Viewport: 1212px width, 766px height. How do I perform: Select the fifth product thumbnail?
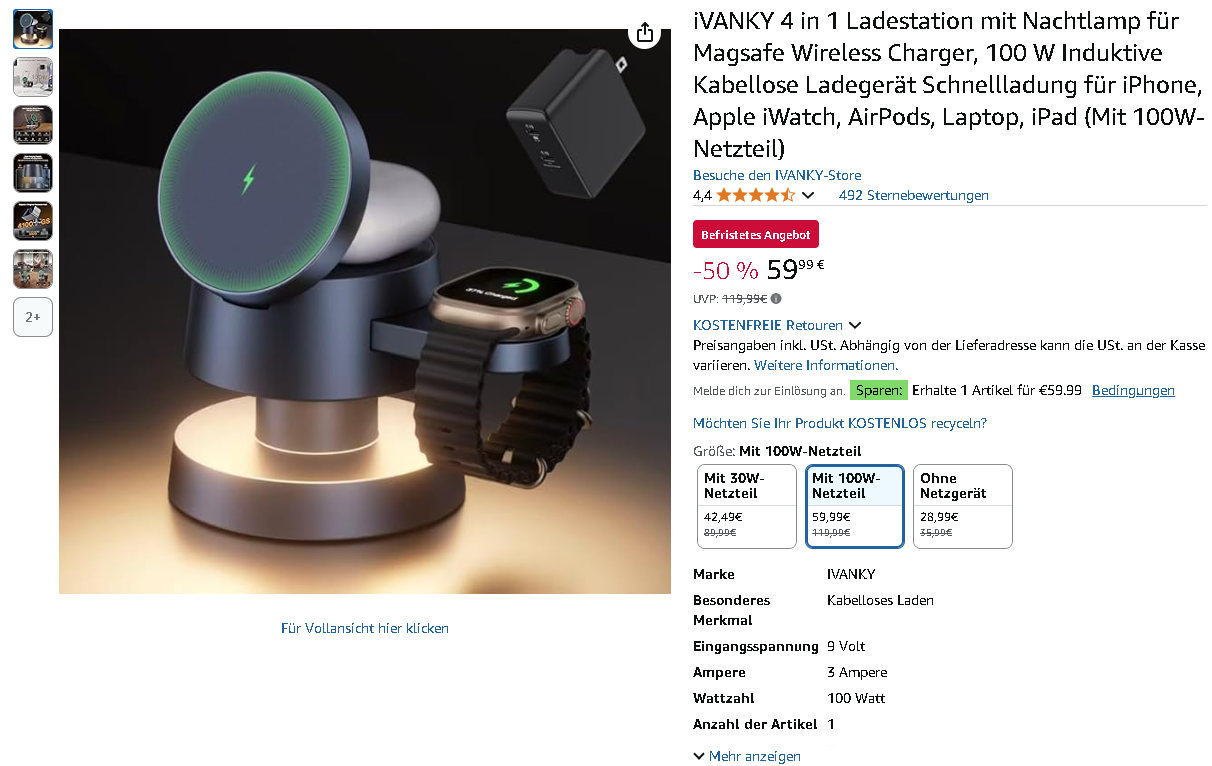(33, 221)
